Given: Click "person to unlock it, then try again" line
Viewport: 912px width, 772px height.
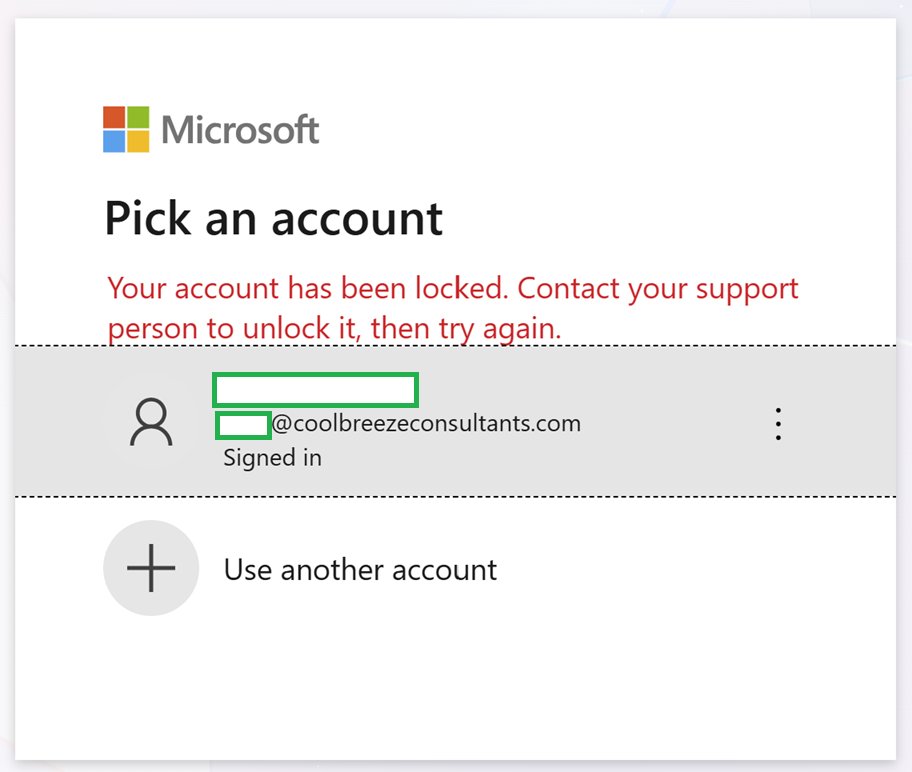Looking at the screenshot, I should (334, 329).
